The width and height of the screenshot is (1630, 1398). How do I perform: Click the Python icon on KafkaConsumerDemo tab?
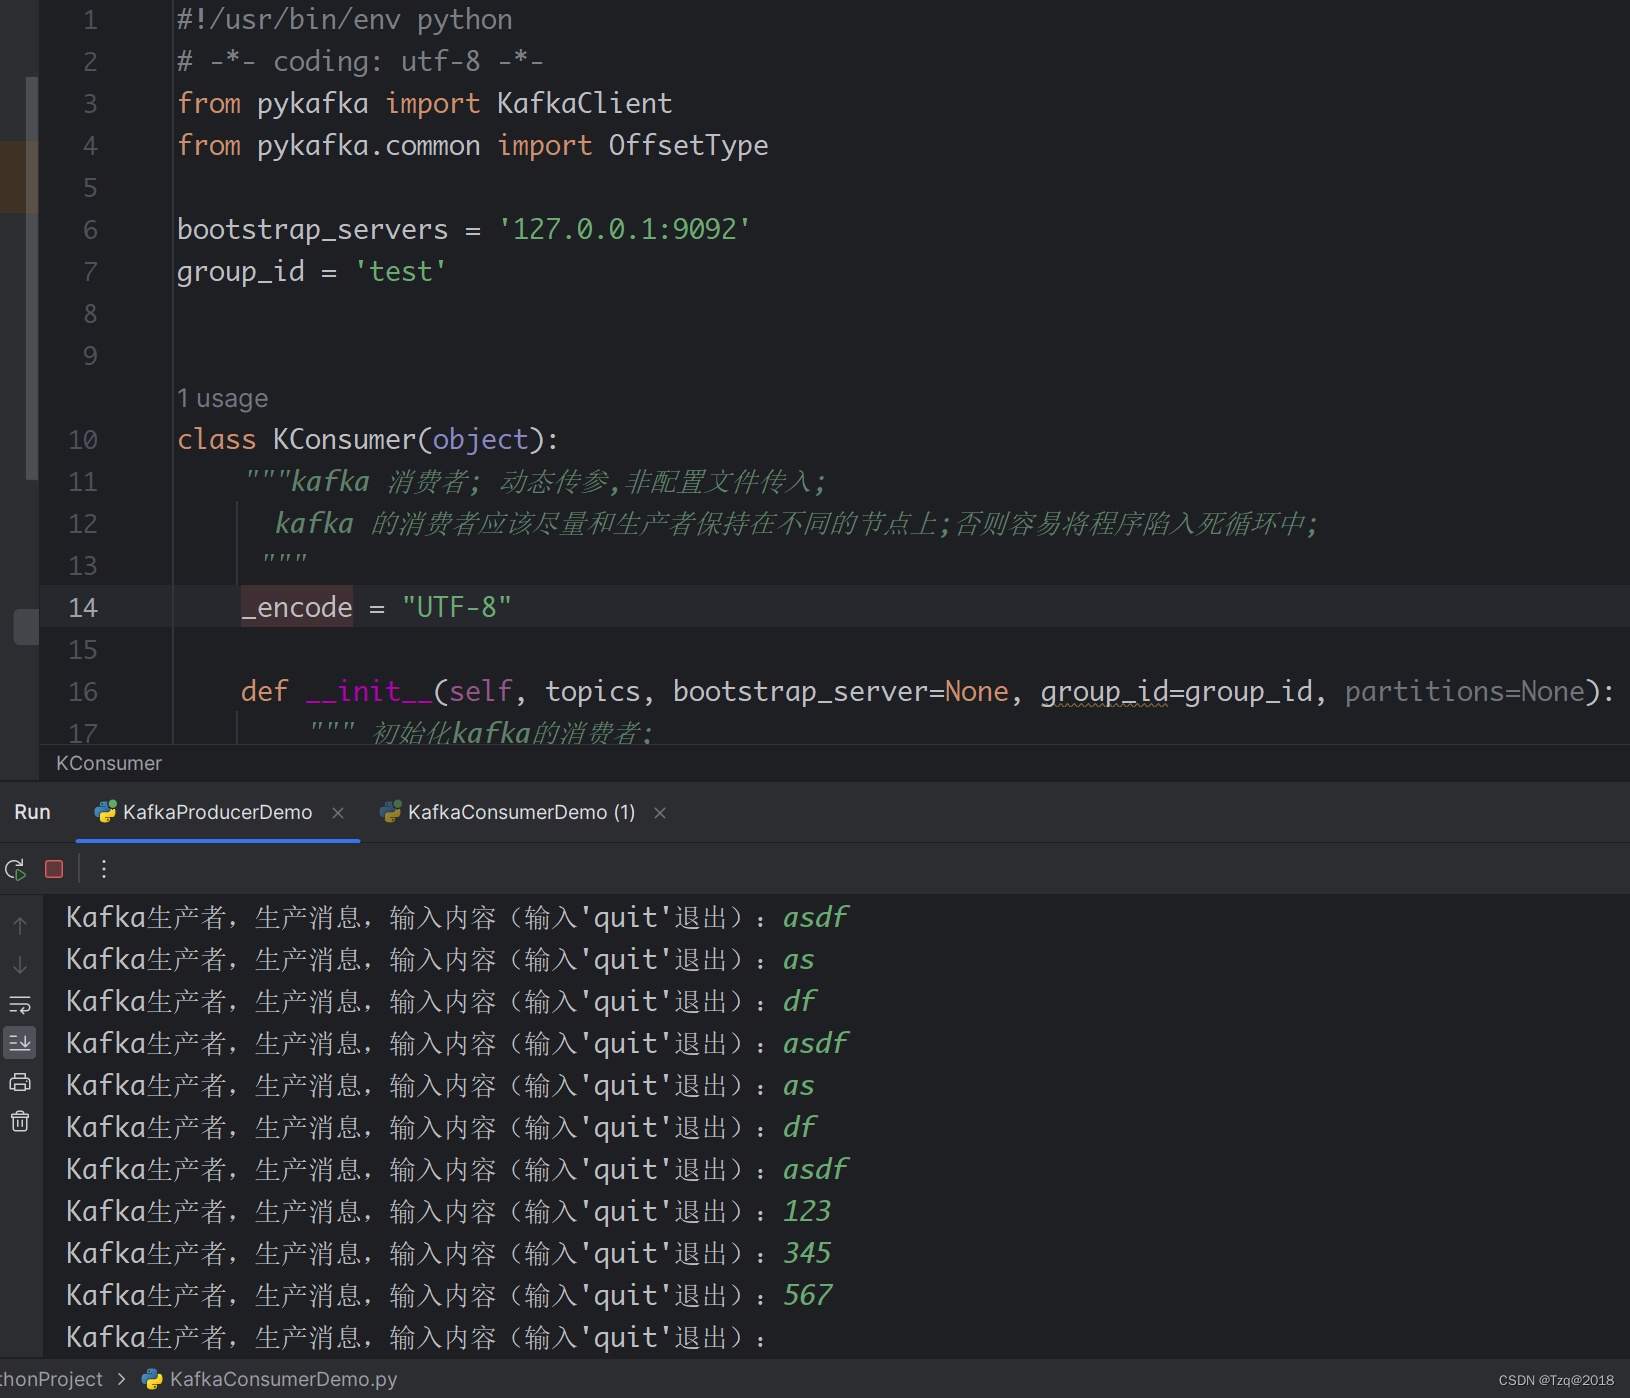(390, 812)
